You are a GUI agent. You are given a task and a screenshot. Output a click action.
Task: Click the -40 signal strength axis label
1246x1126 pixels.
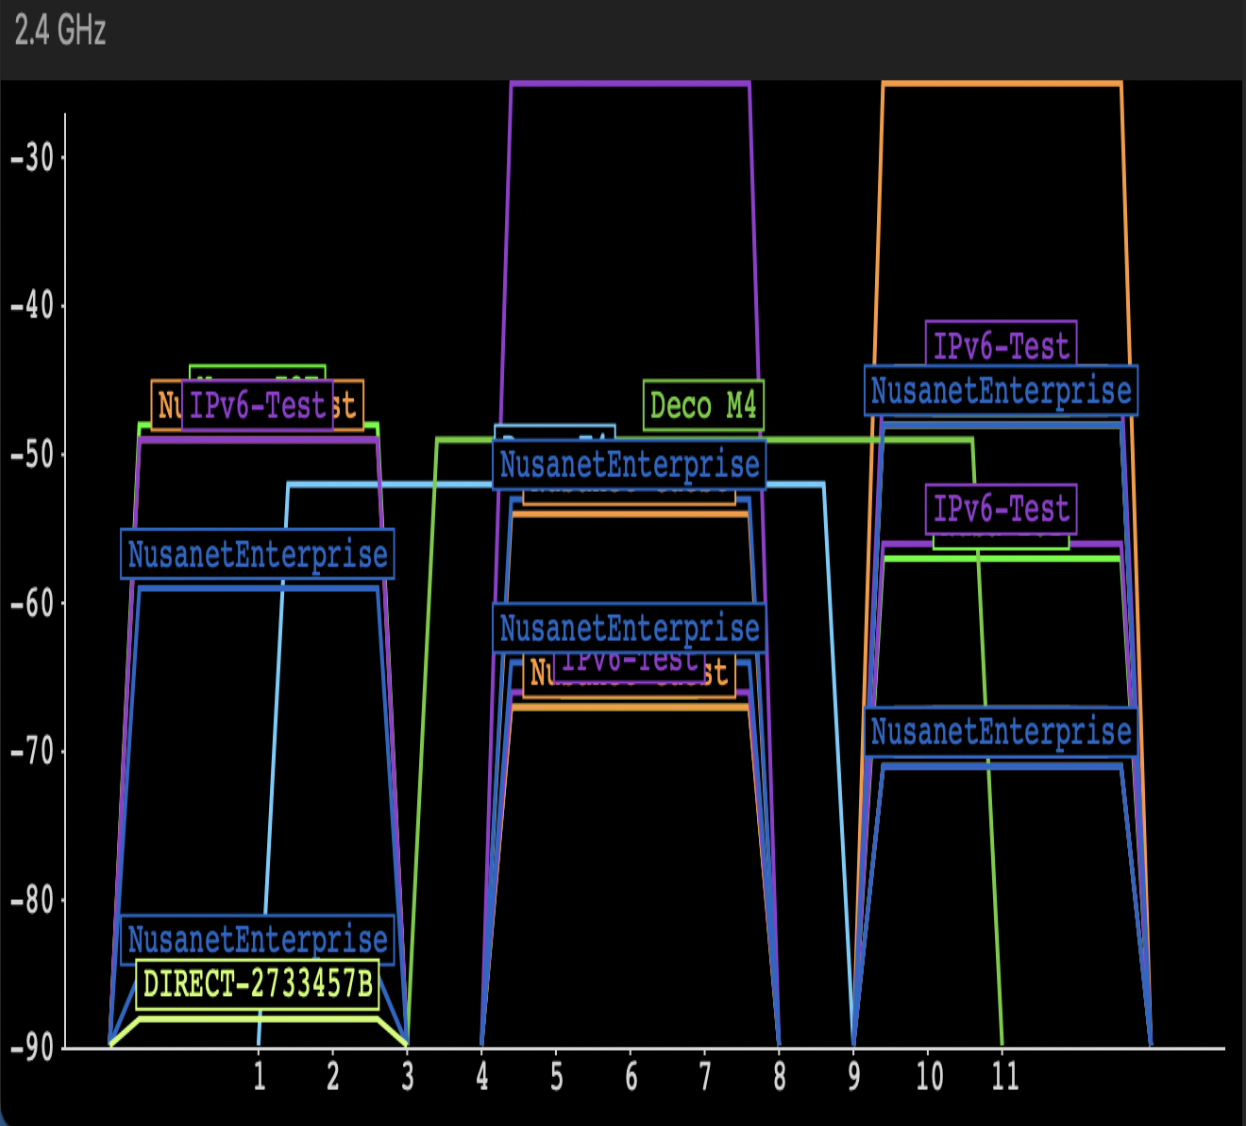click(x=32, y=305)
